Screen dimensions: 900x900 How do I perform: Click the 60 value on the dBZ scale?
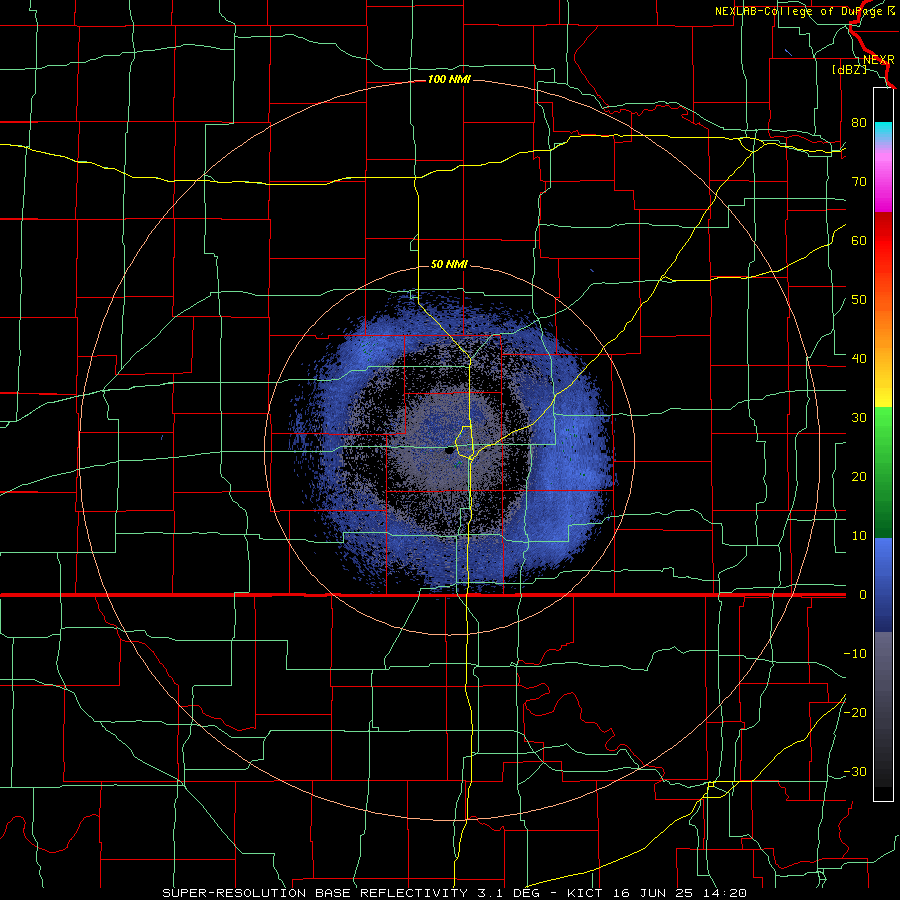[x=859, y=240]
